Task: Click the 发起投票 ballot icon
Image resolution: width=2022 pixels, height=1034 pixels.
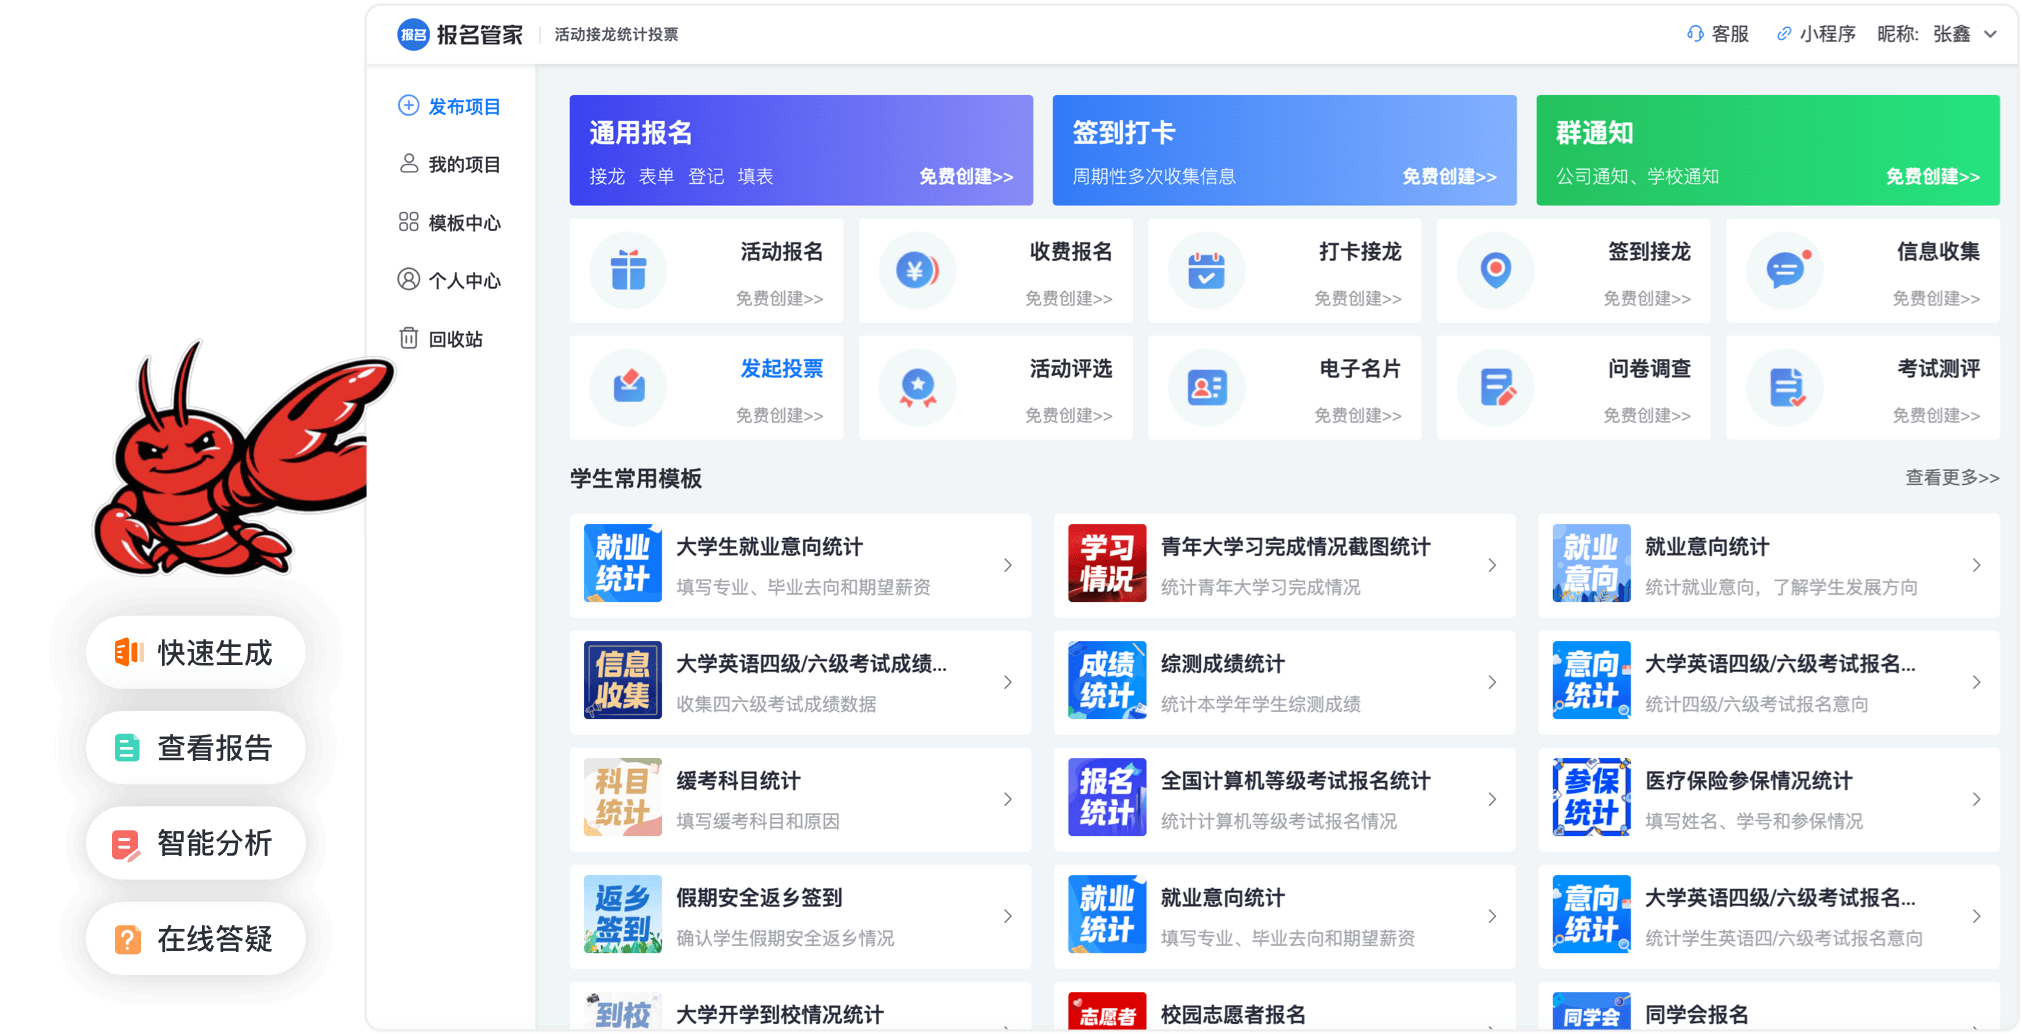Action: point(628,387)
